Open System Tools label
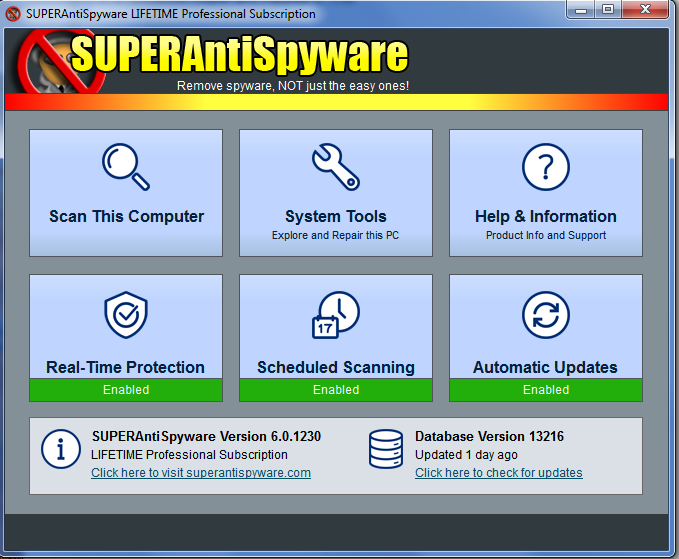Screen dimensions: 679x559 (x=336, y=216)
